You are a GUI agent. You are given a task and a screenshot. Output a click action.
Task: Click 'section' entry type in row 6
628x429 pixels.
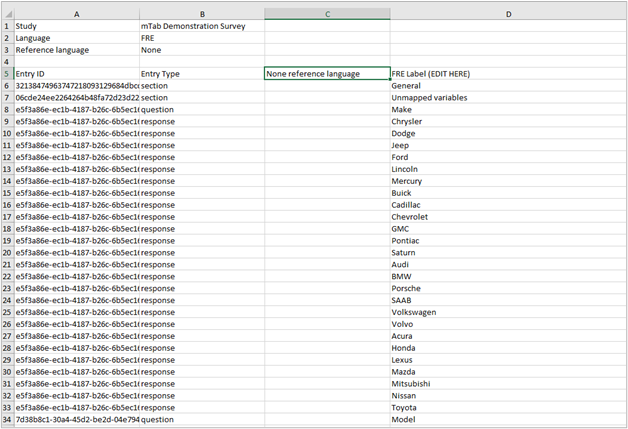point(202,86)
